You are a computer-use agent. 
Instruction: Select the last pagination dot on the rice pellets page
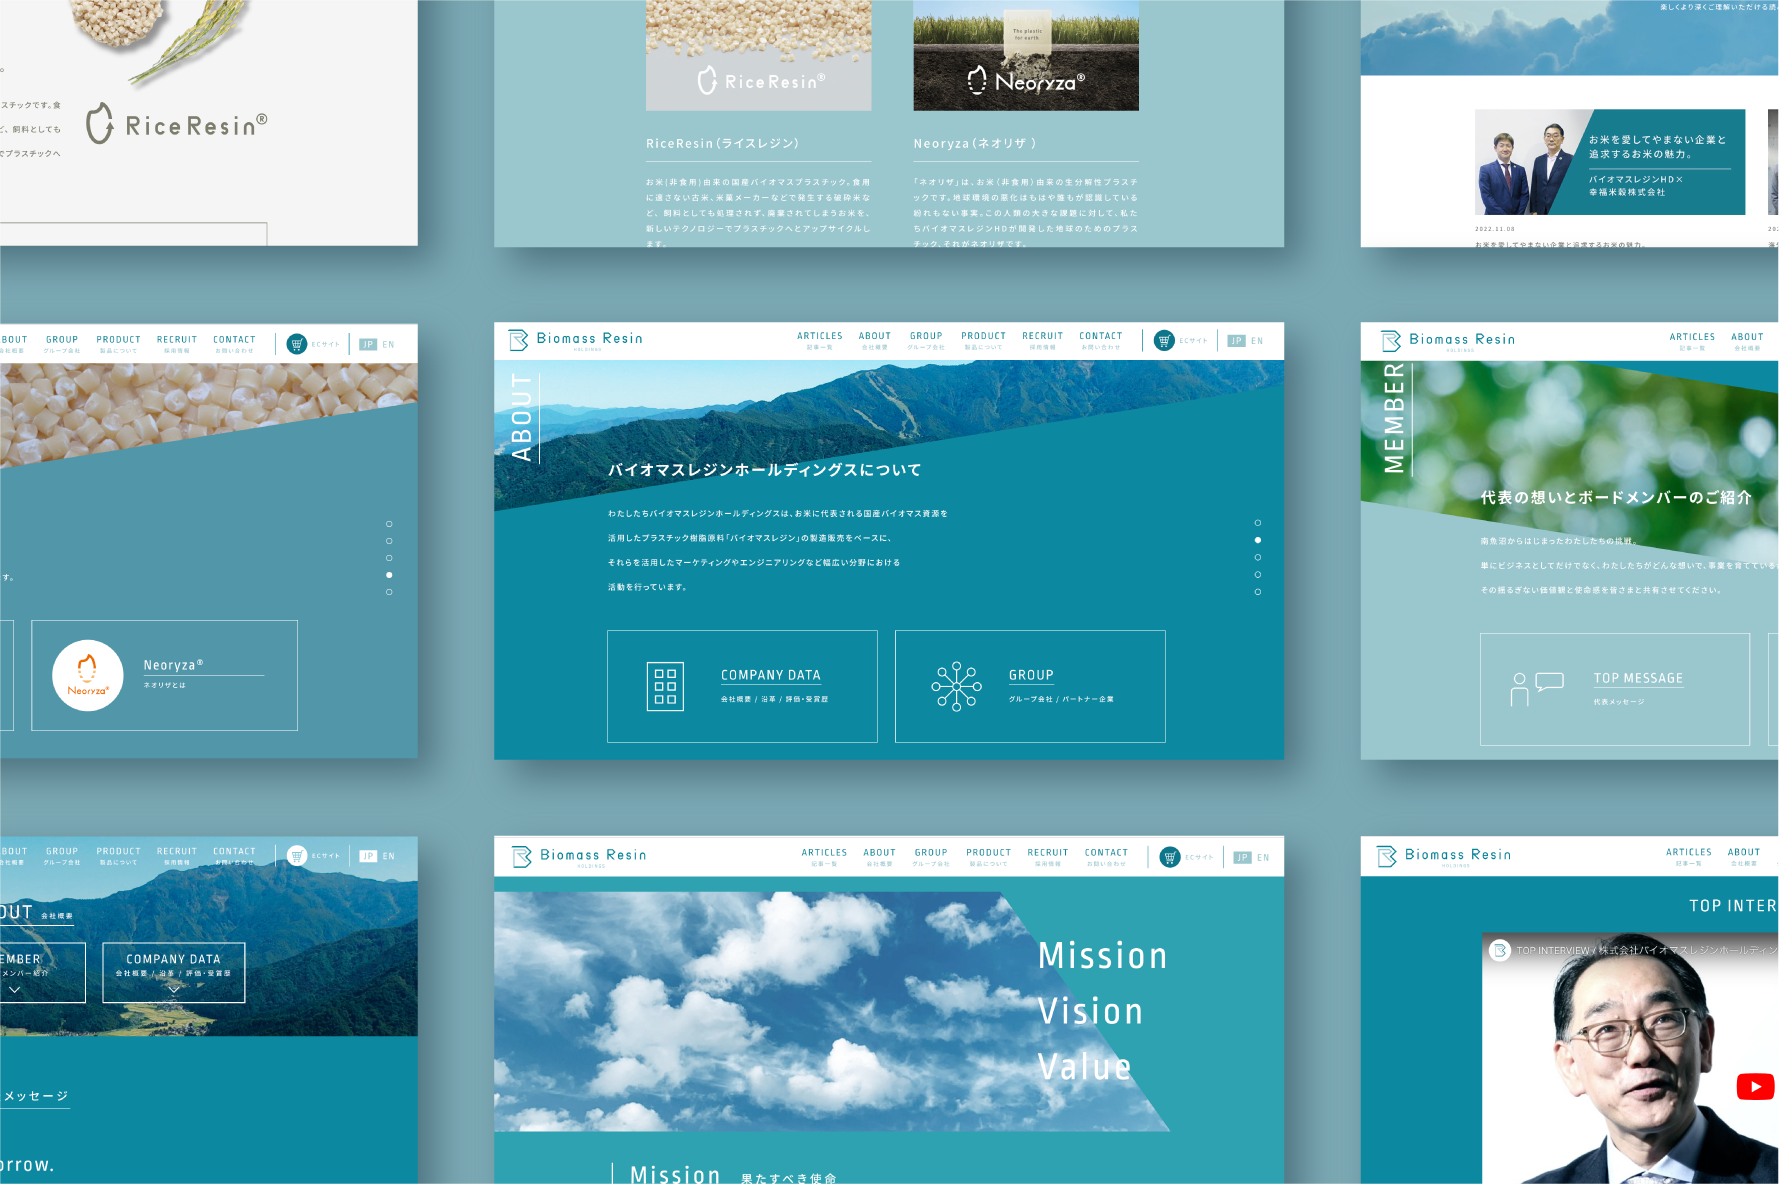pyautogui.click(x=389, y=592)
